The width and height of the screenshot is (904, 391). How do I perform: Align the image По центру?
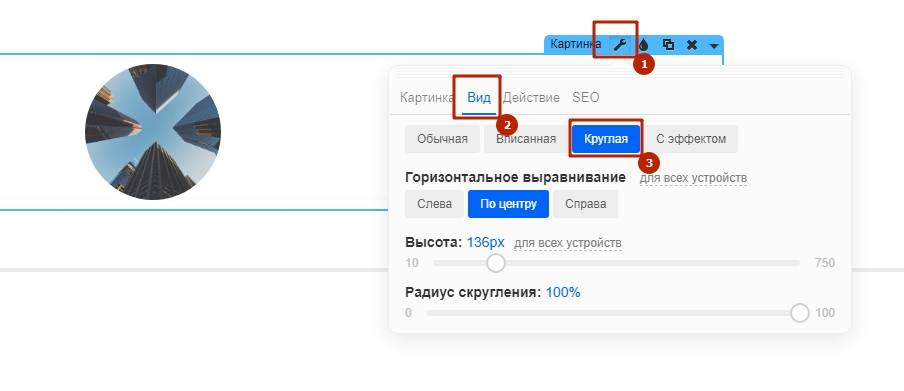click(x=508, y=204)
